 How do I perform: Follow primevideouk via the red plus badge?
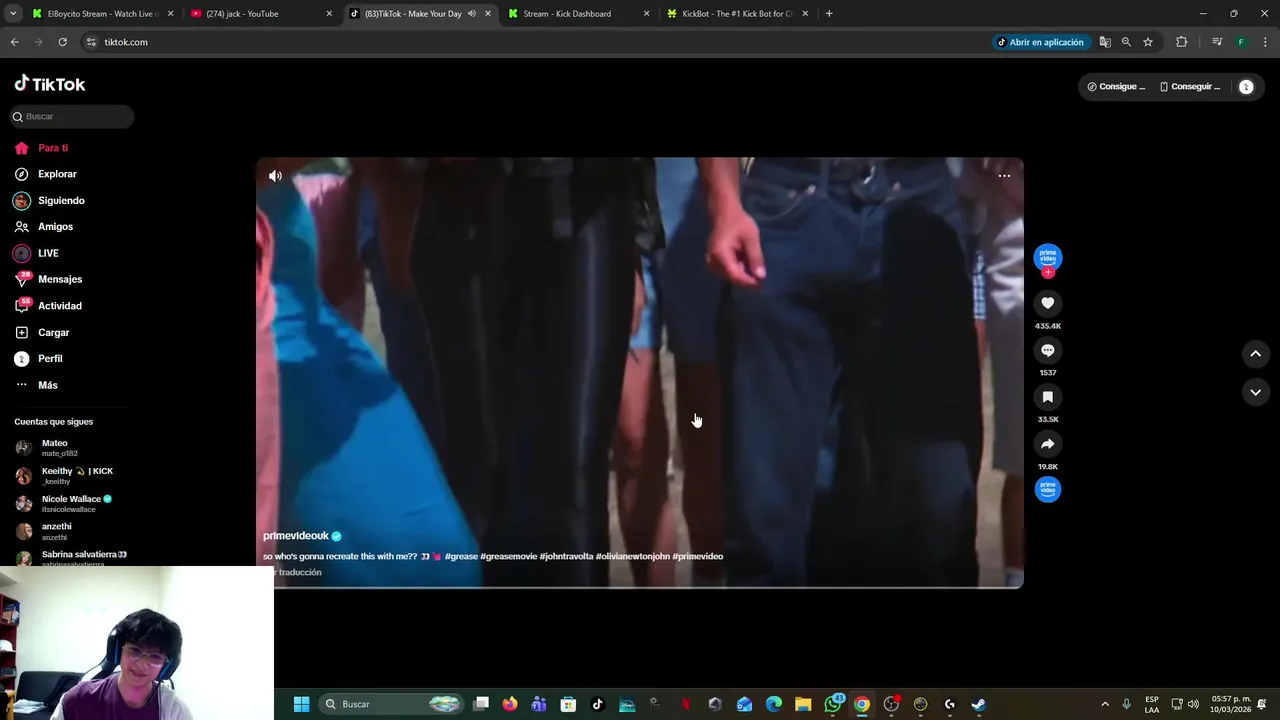click(x=1048, y=273)
